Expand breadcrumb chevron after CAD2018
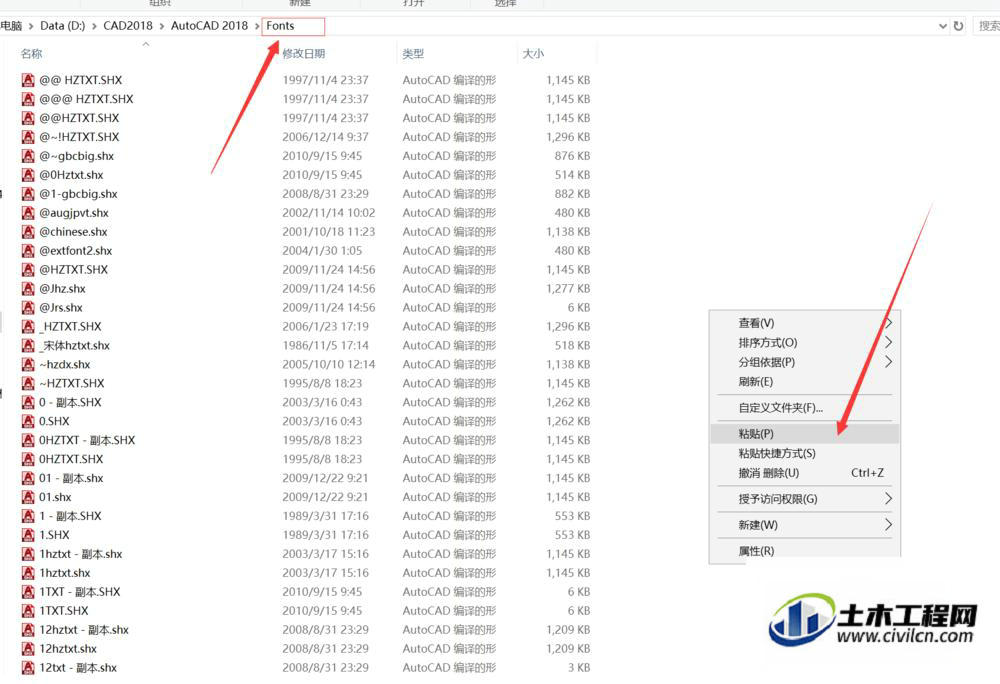 tap(162, 26)
